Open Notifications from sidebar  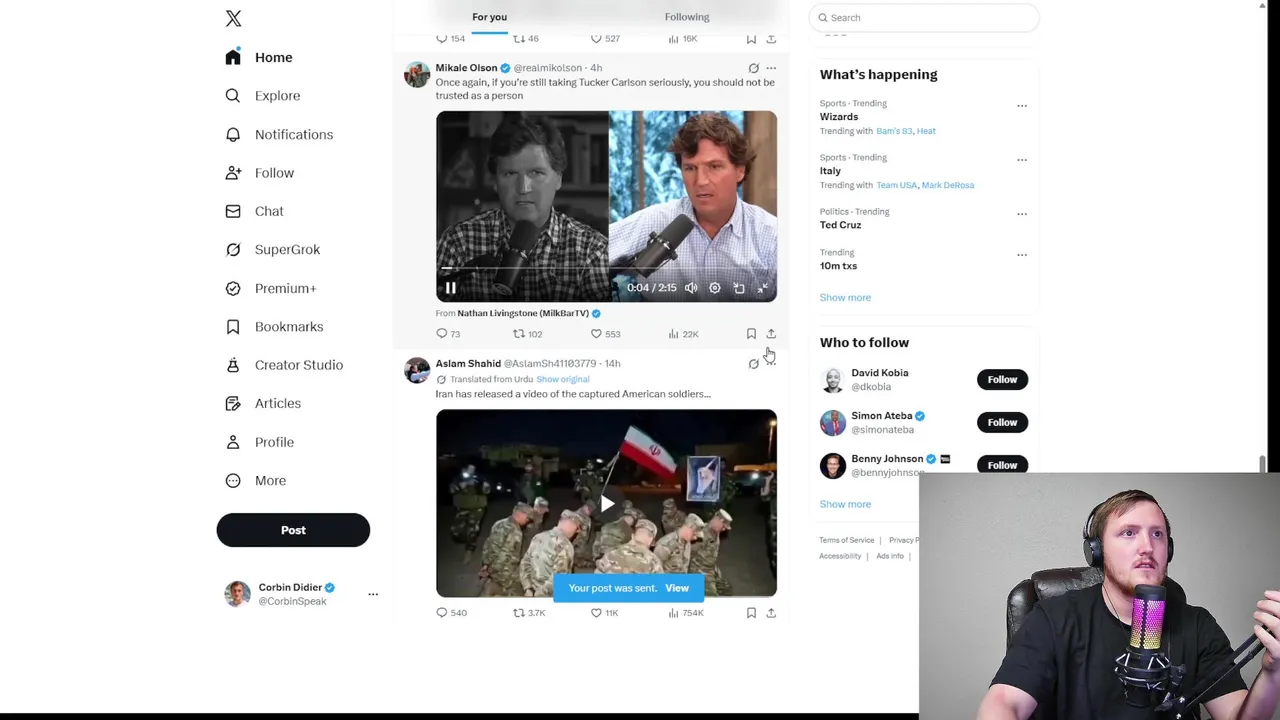(x=279, y=134)
